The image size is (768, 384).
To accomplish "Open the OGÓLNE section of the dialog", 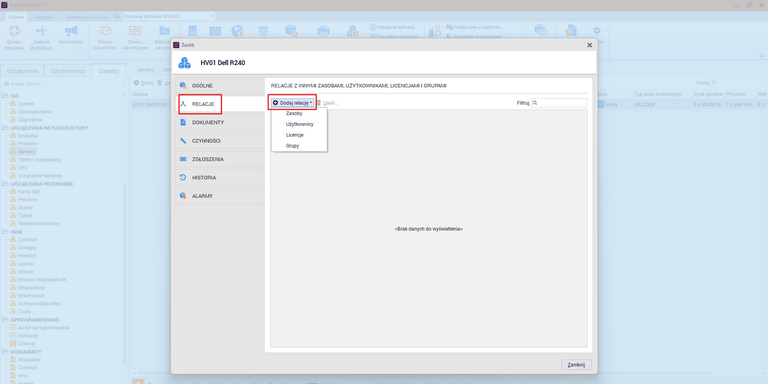I will [220, 85].
